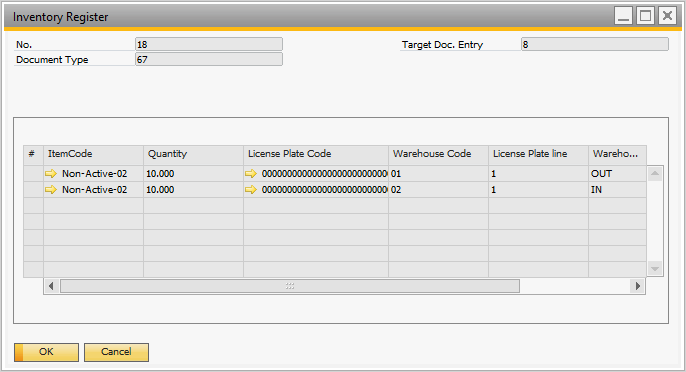This screenshot has width=686, height=372.
Task: Select the Target Doc. Entry field
Action: (595, 44)
